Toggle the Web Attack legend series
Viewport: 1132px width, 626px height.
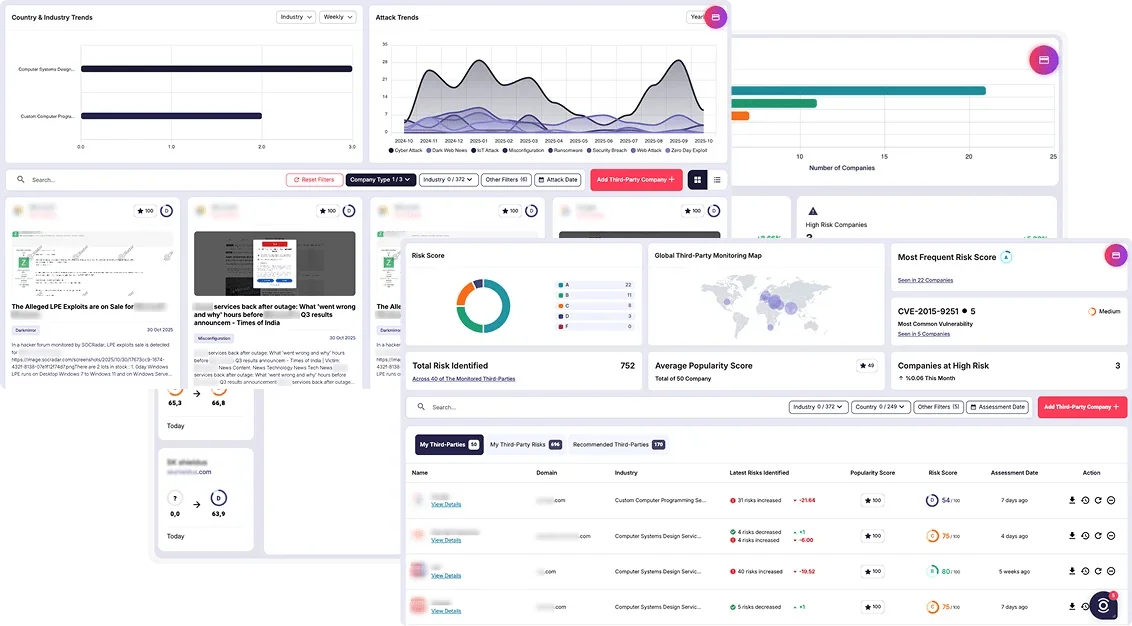pyautogui.click(x=646, y=150)
